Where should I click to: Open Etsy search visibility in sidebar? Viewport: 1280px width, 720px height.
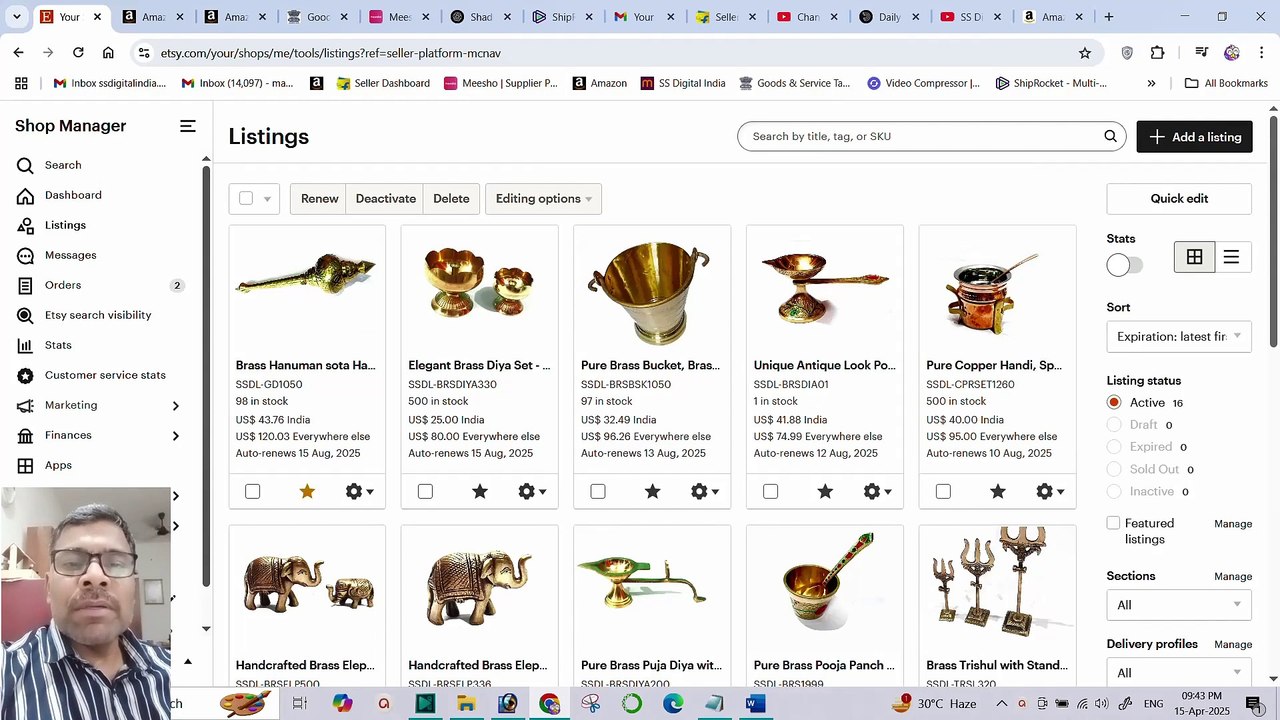(98, 315)
